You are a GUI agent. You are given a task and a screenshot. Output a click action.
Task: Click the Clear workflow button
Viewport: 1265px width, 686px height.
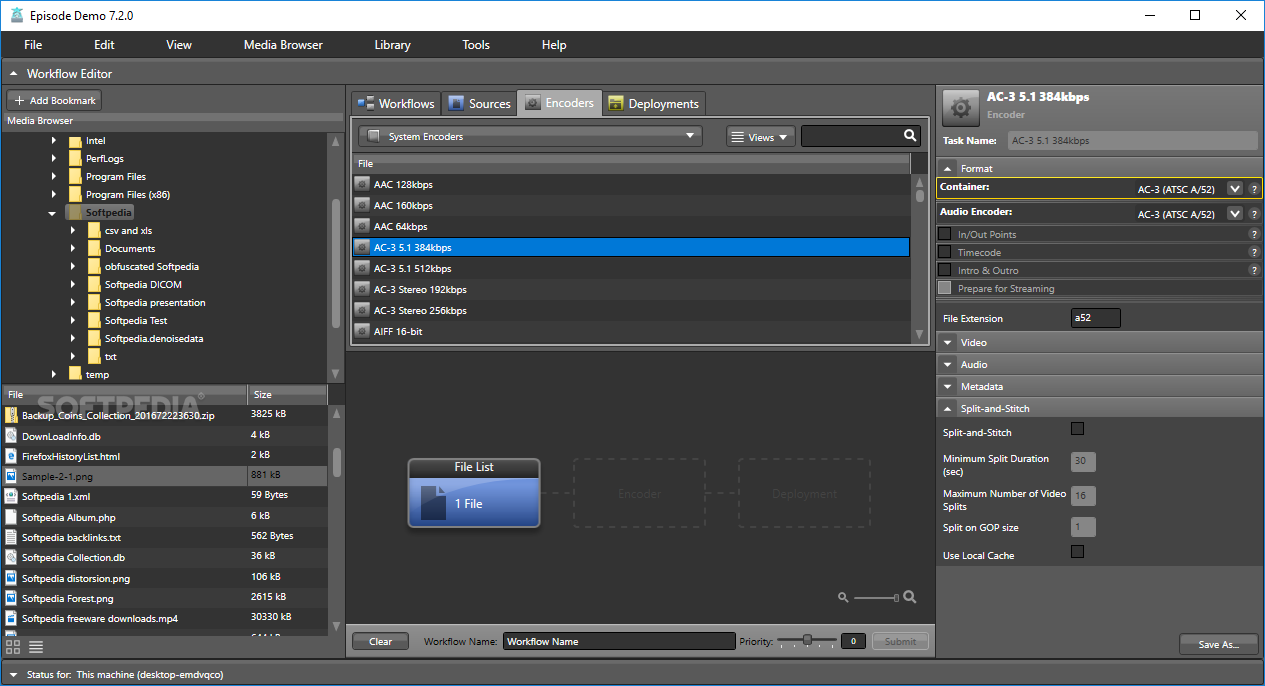pyautogui.click(x=380, y=641)
